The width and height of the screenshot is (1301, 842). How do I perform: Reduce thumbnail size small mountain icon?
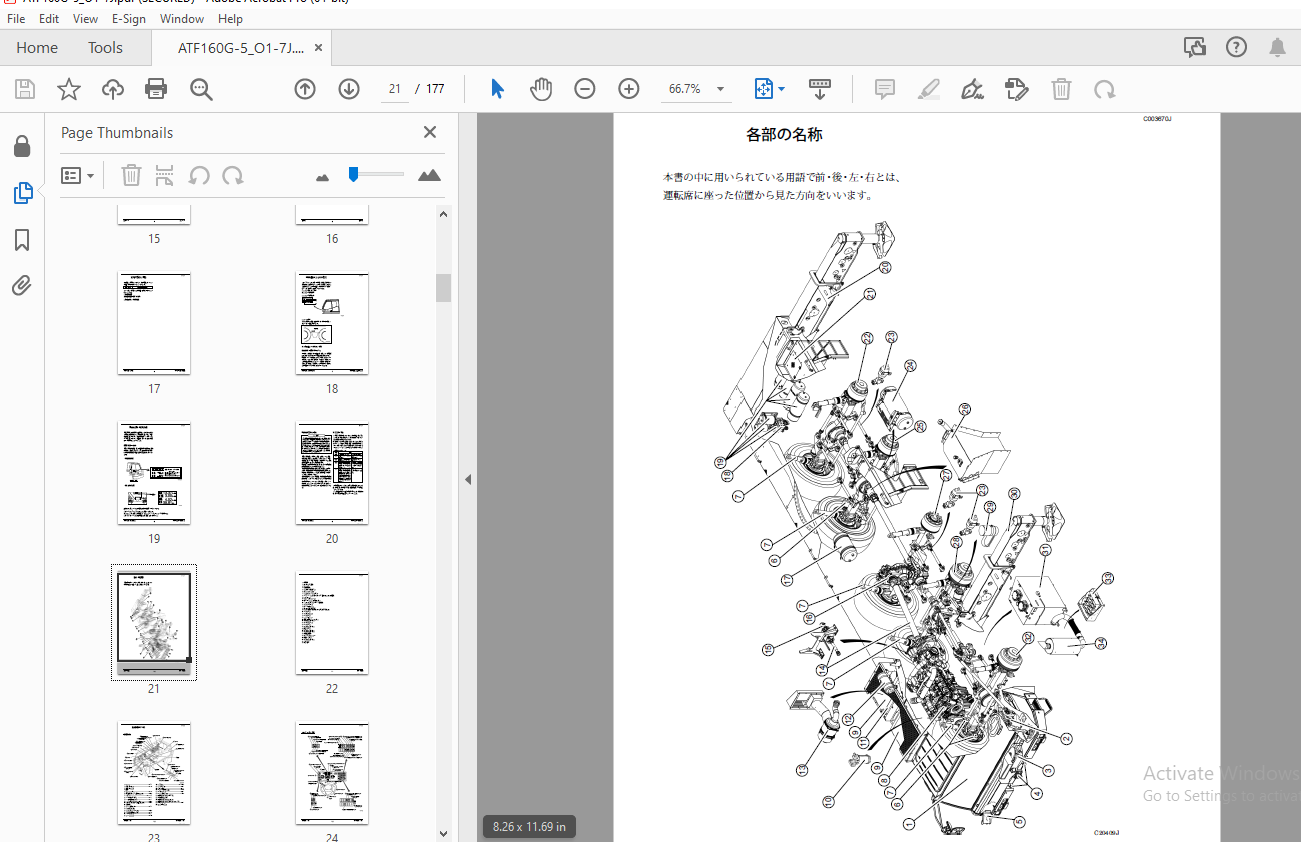coord(322,177)
